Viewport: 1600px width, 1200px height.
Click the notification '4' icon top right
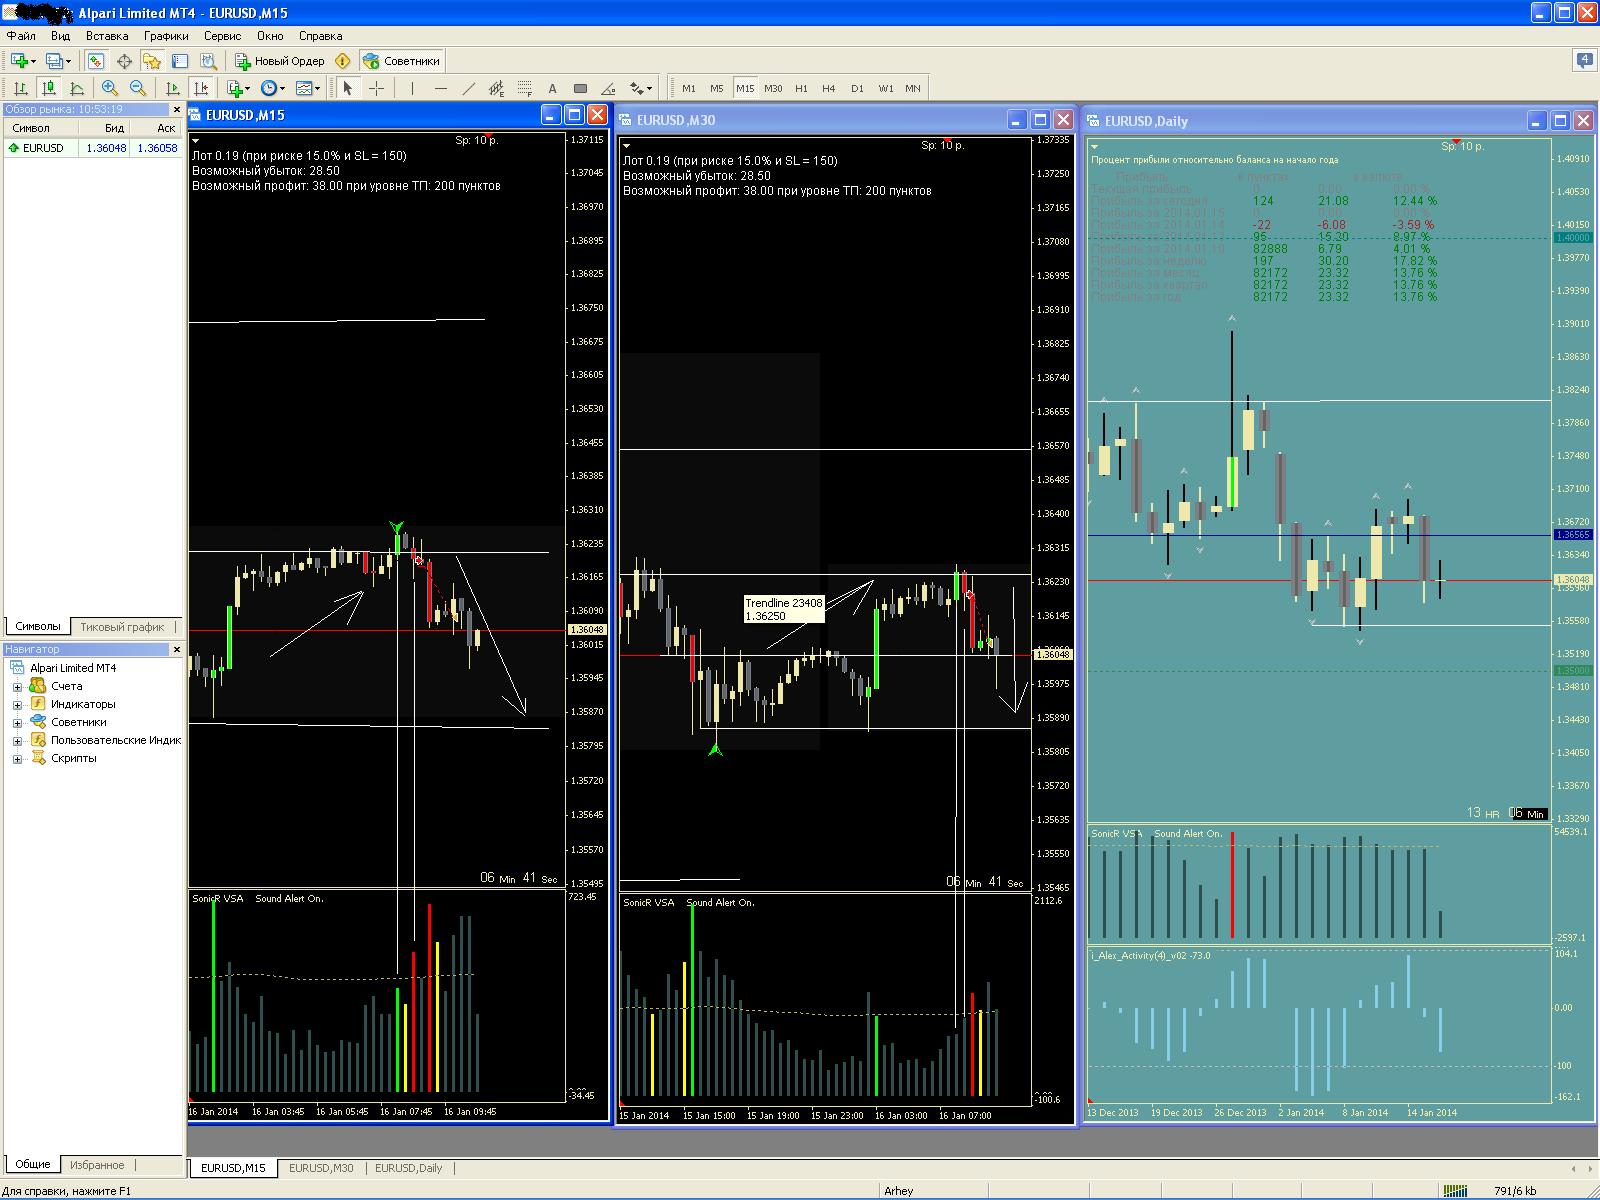coord(1585,61)
